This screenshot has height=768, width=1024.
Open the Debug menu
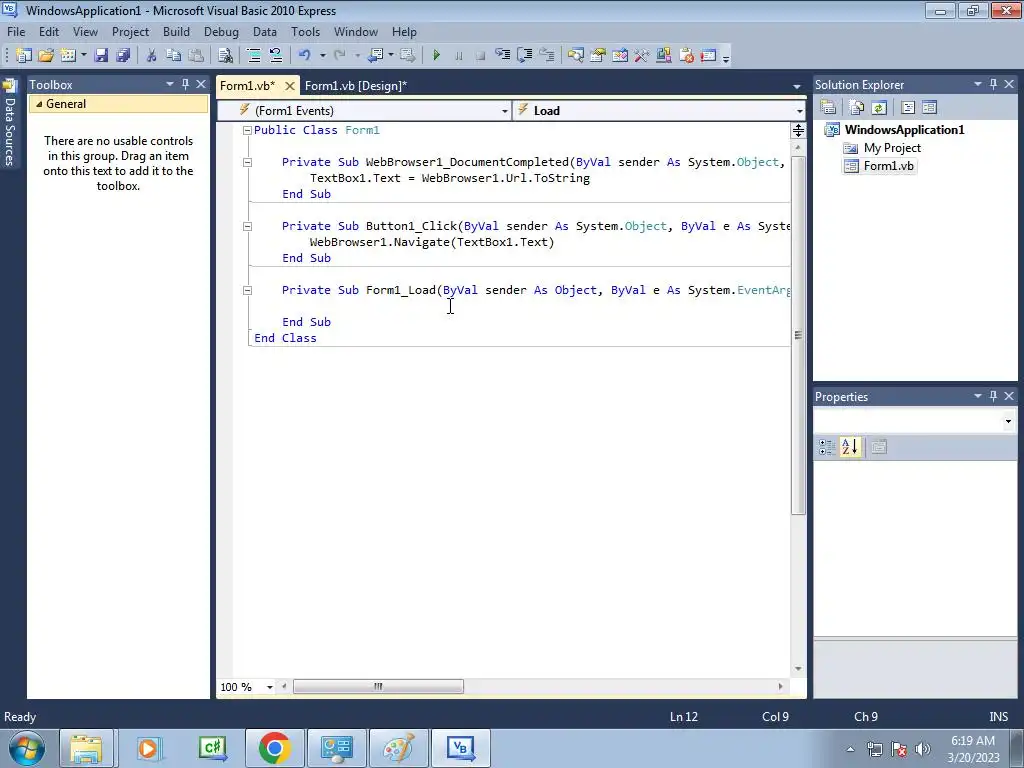(x=221, y=31)
